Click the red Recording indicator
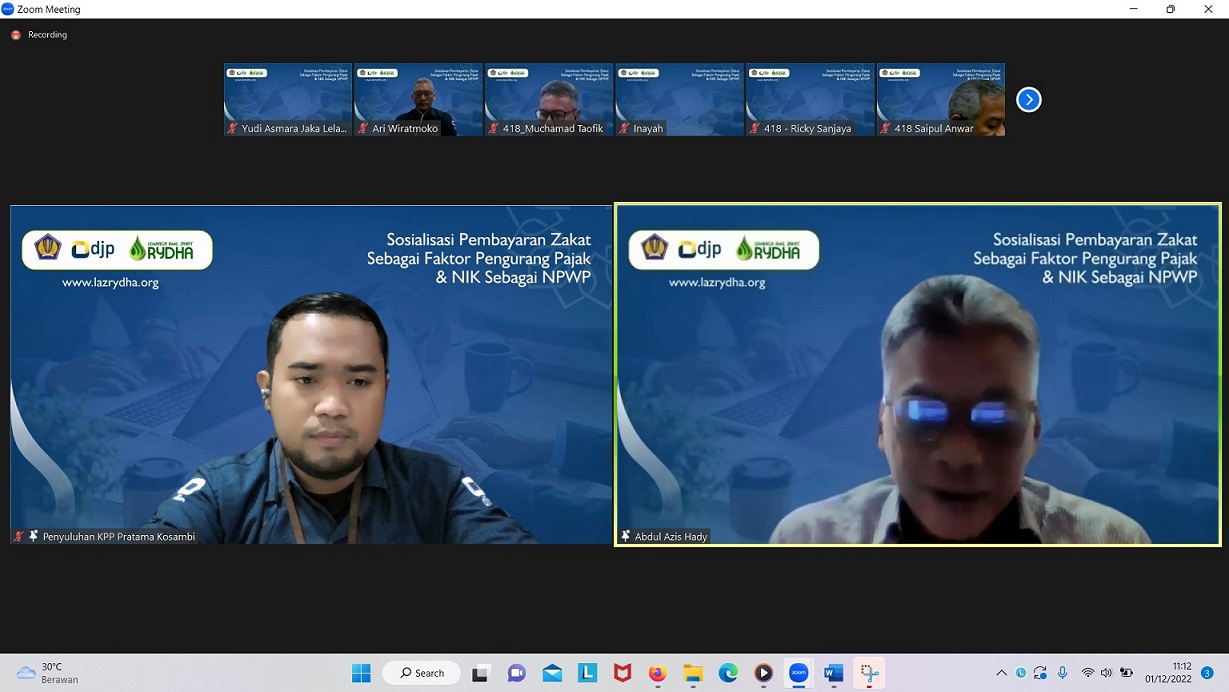1229x692 pixels. [16, 35]
